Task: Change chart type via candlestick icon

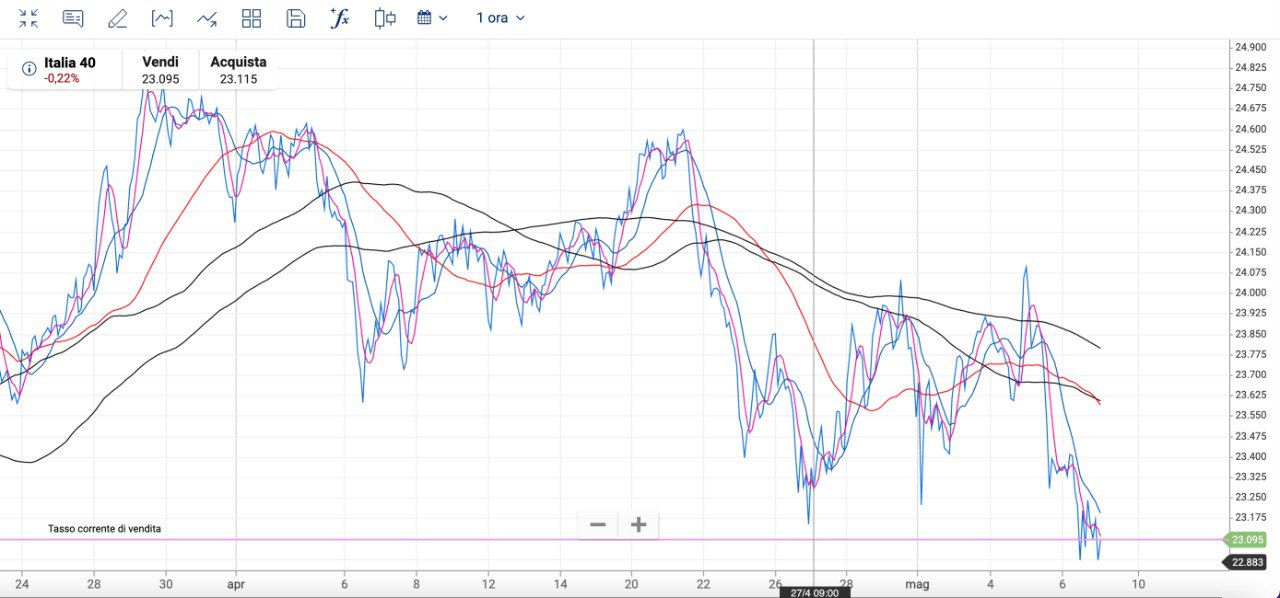Action: [x=385, y=18]
